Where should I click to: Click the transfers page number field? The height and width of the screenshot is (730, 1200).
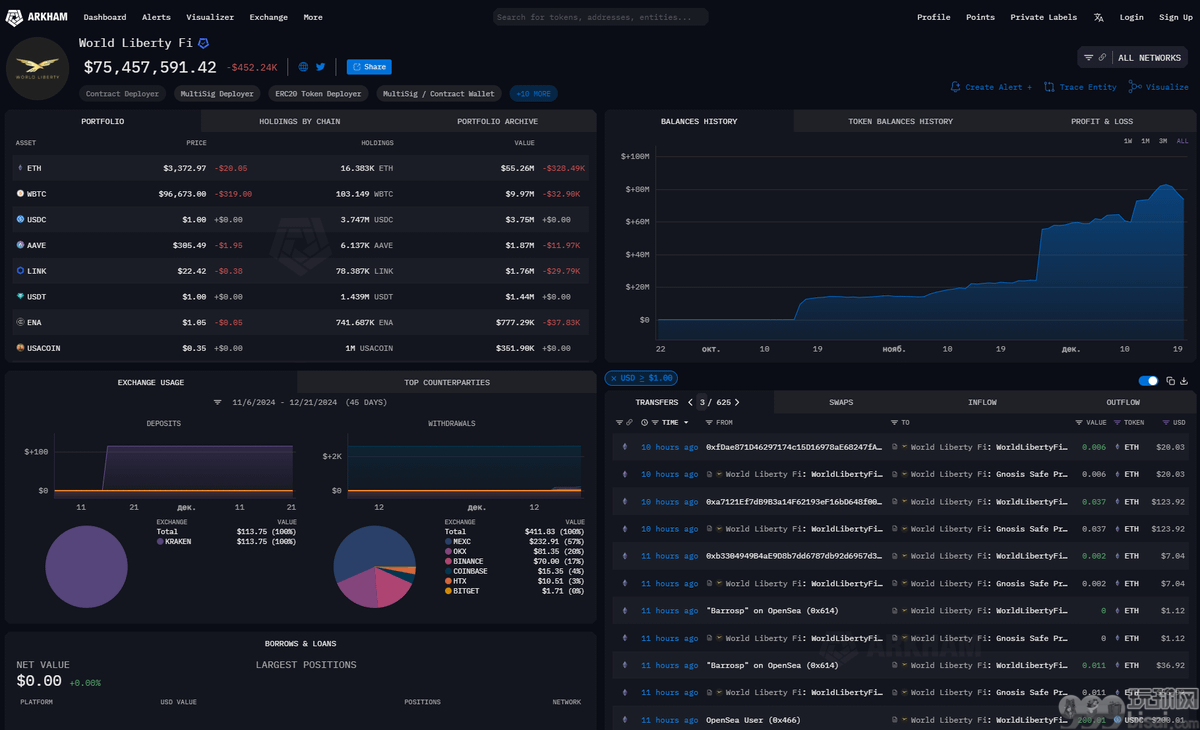click(702, 402)
